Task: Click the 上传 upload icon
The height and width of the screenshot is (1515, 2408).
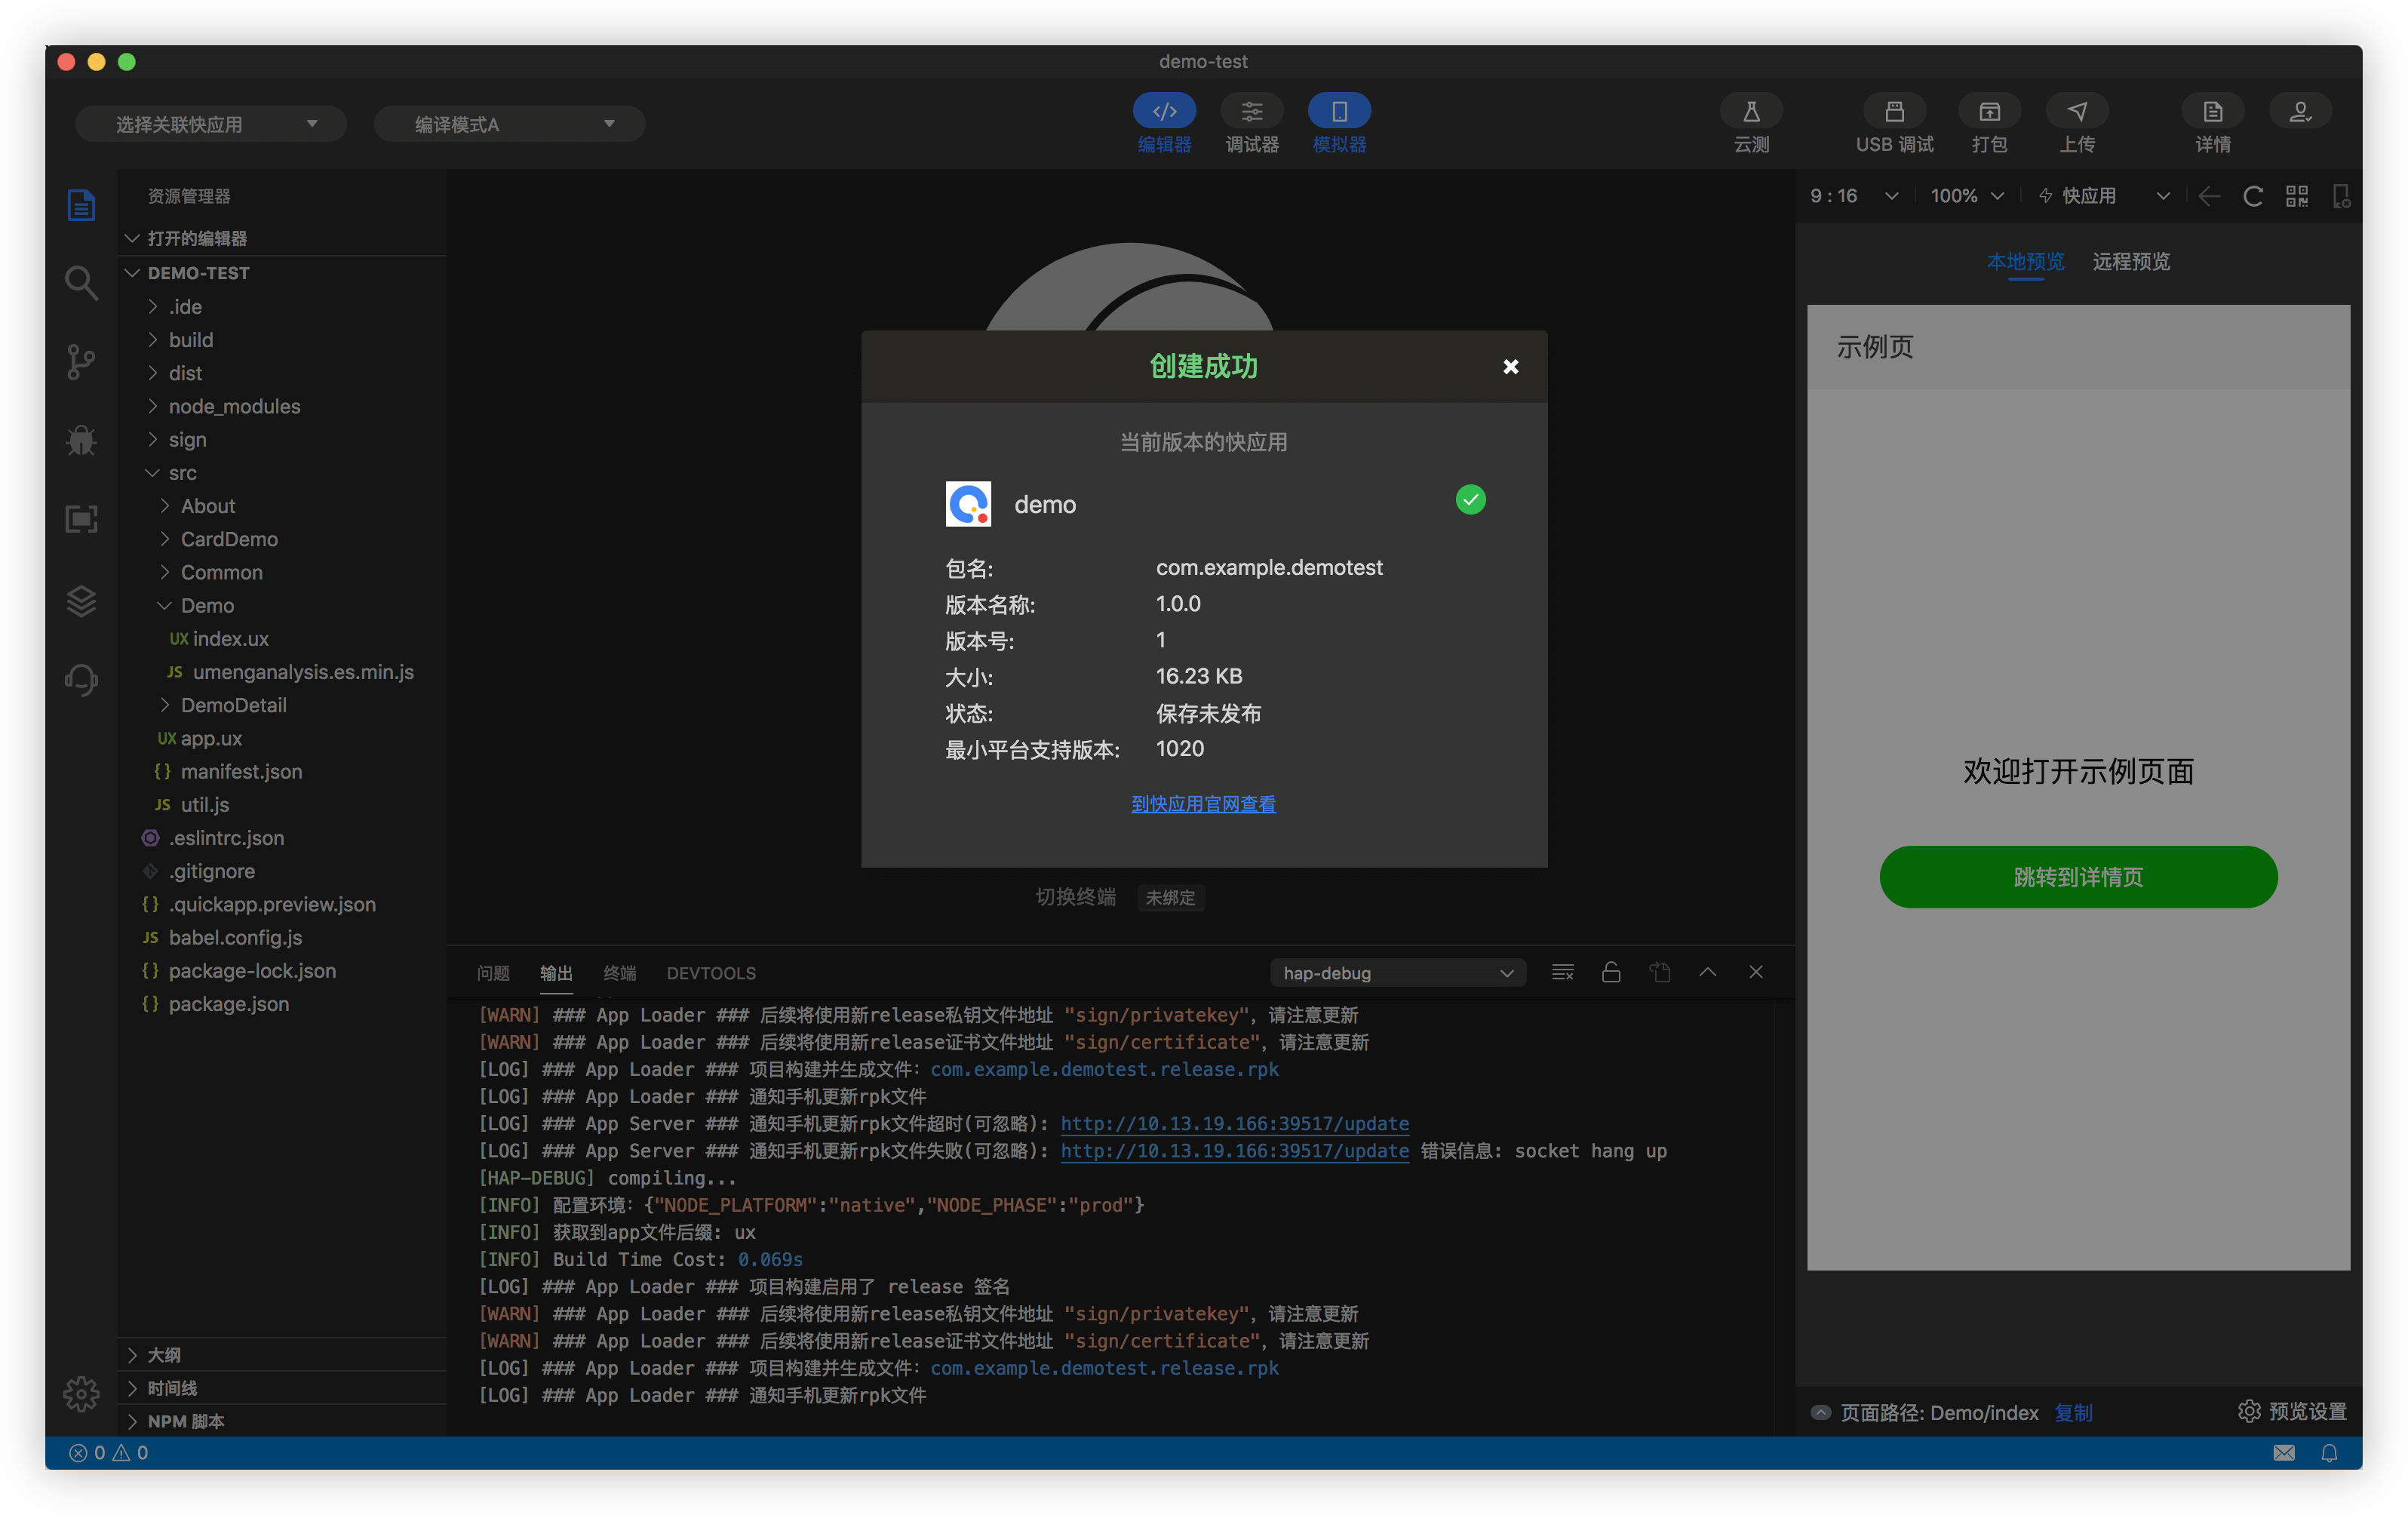Action: [2076, 112]
